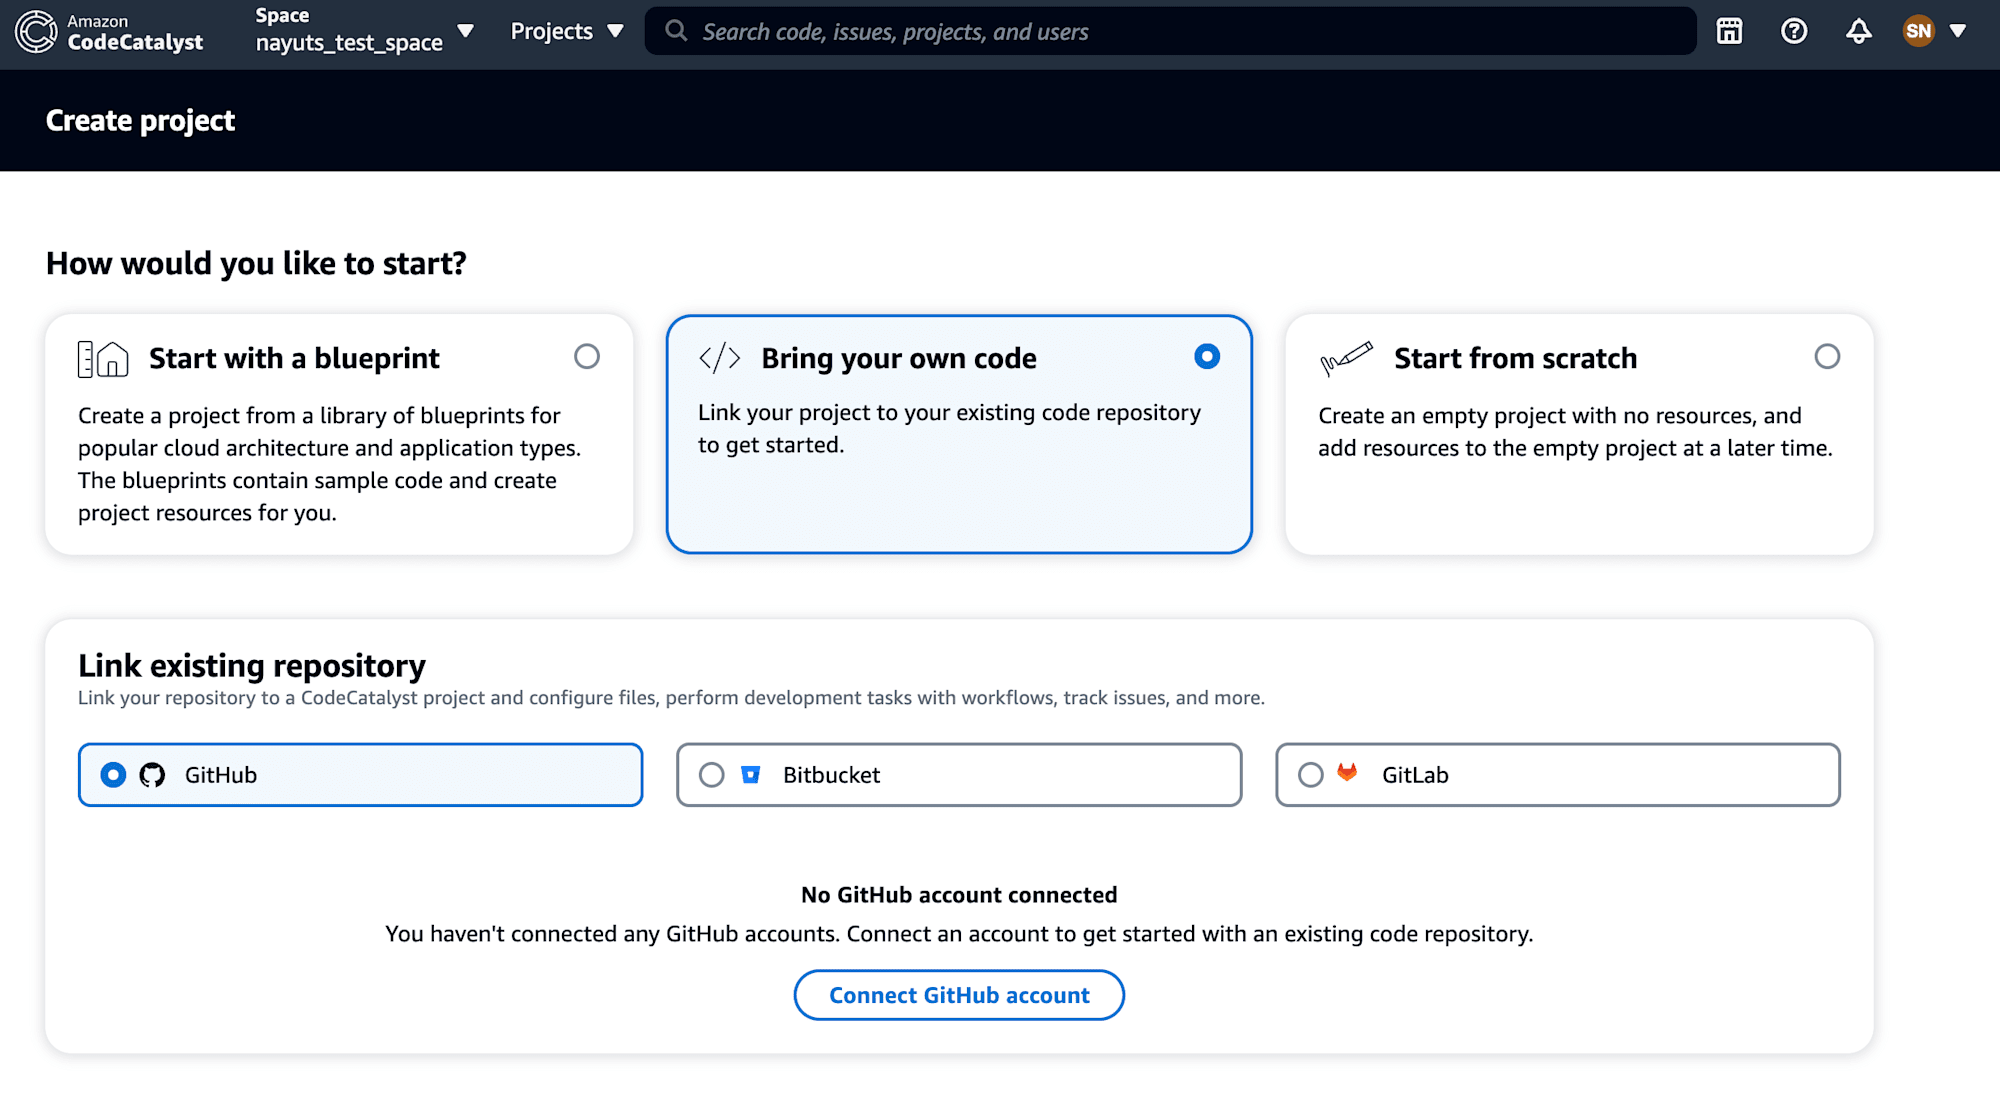Open the Projects dropdown menu
Screen dimensions: 2000x1093
(567, 31)
